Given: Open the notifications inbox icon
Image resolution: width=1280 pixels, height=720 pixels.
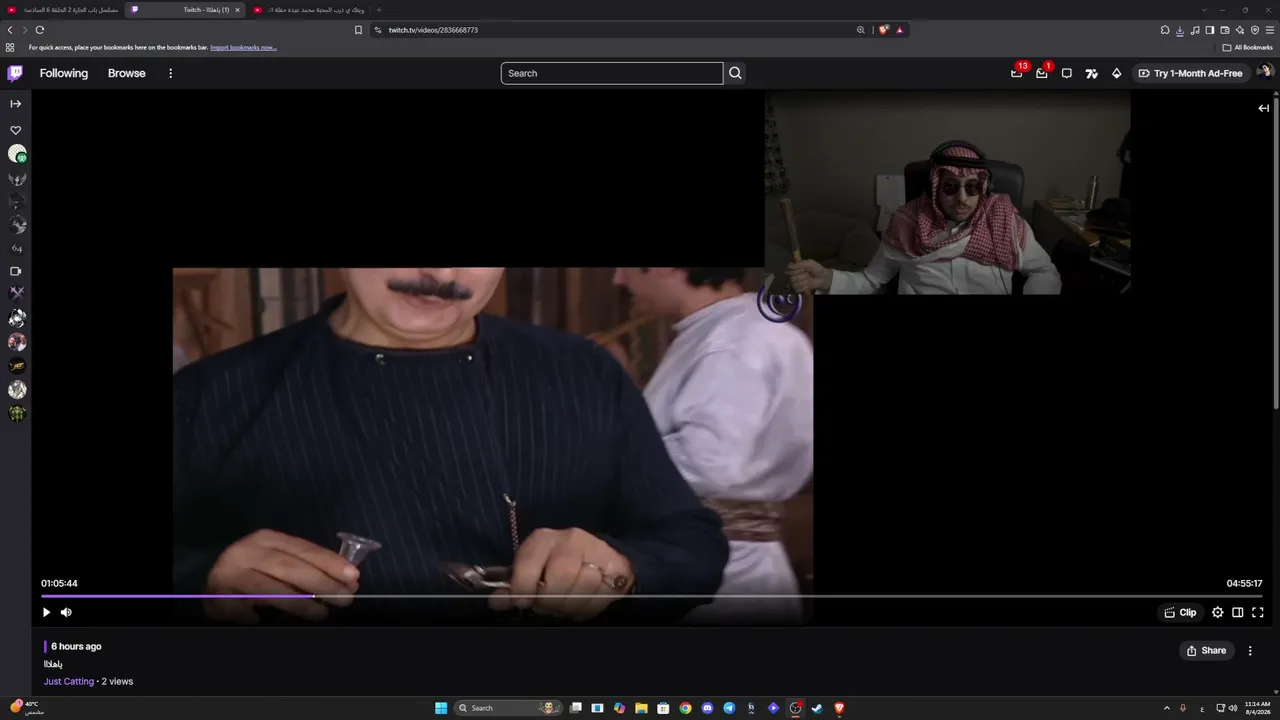Looking at the screenshot, I should pos(1042,73).
